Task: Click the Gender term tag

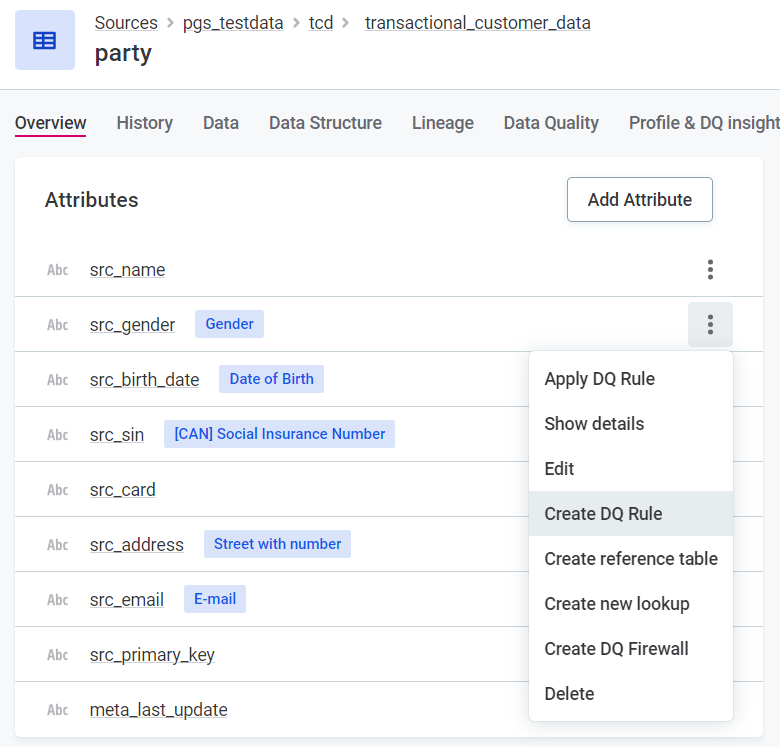Action: (x=229, y=324)
